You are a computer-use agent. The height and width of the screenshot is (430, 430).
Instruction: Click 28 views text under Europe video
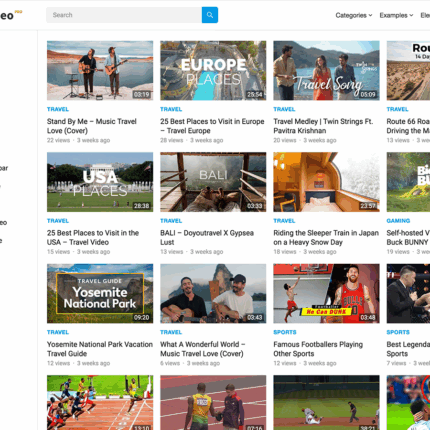coord(172,140)
